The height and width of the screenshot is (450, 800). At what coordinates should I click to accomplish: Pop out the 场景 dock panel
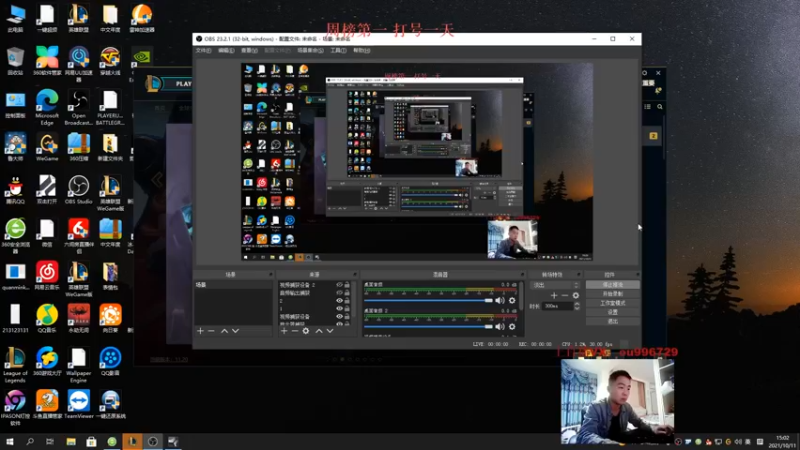(x=271, y=274)
